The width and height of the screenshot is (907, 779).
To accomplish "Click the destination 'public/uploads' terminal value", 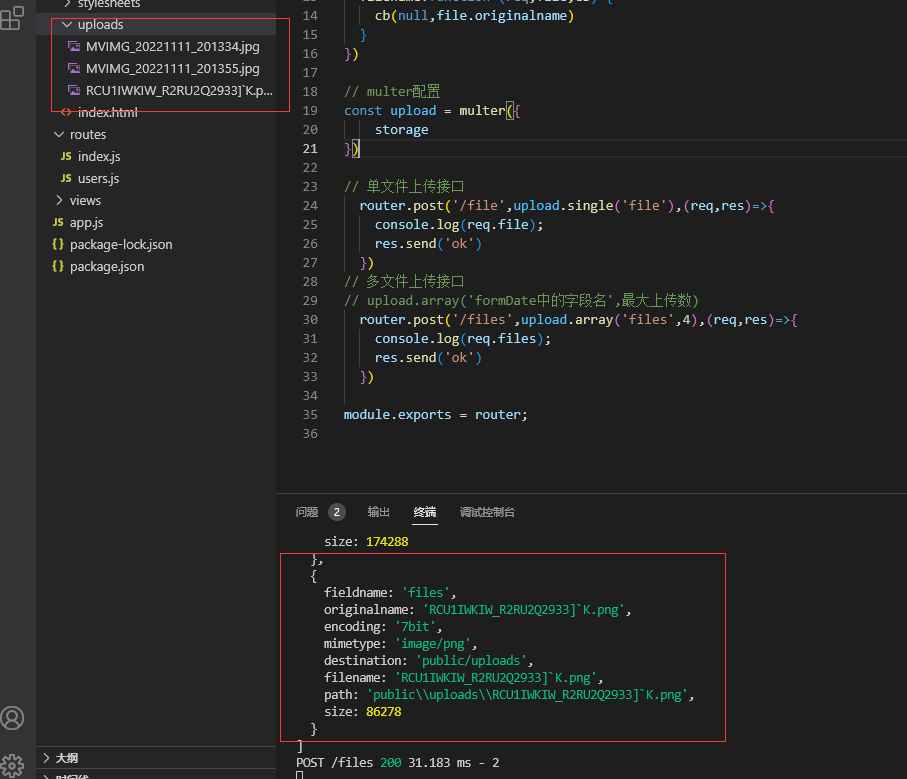I will (x=471, y=660).
